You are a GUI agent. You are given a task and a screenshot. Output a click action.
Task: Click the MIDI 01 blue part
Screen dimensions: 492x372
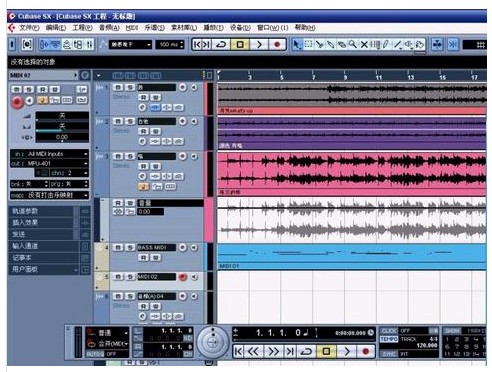click(x=352, y=256)
